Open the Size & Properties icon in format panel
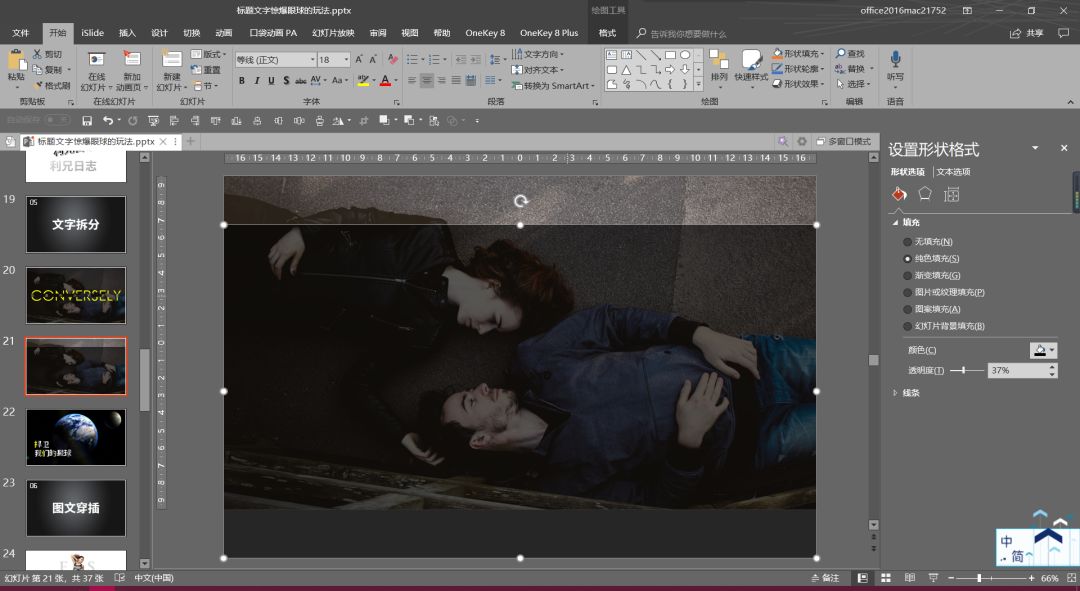 pos(952,194)
